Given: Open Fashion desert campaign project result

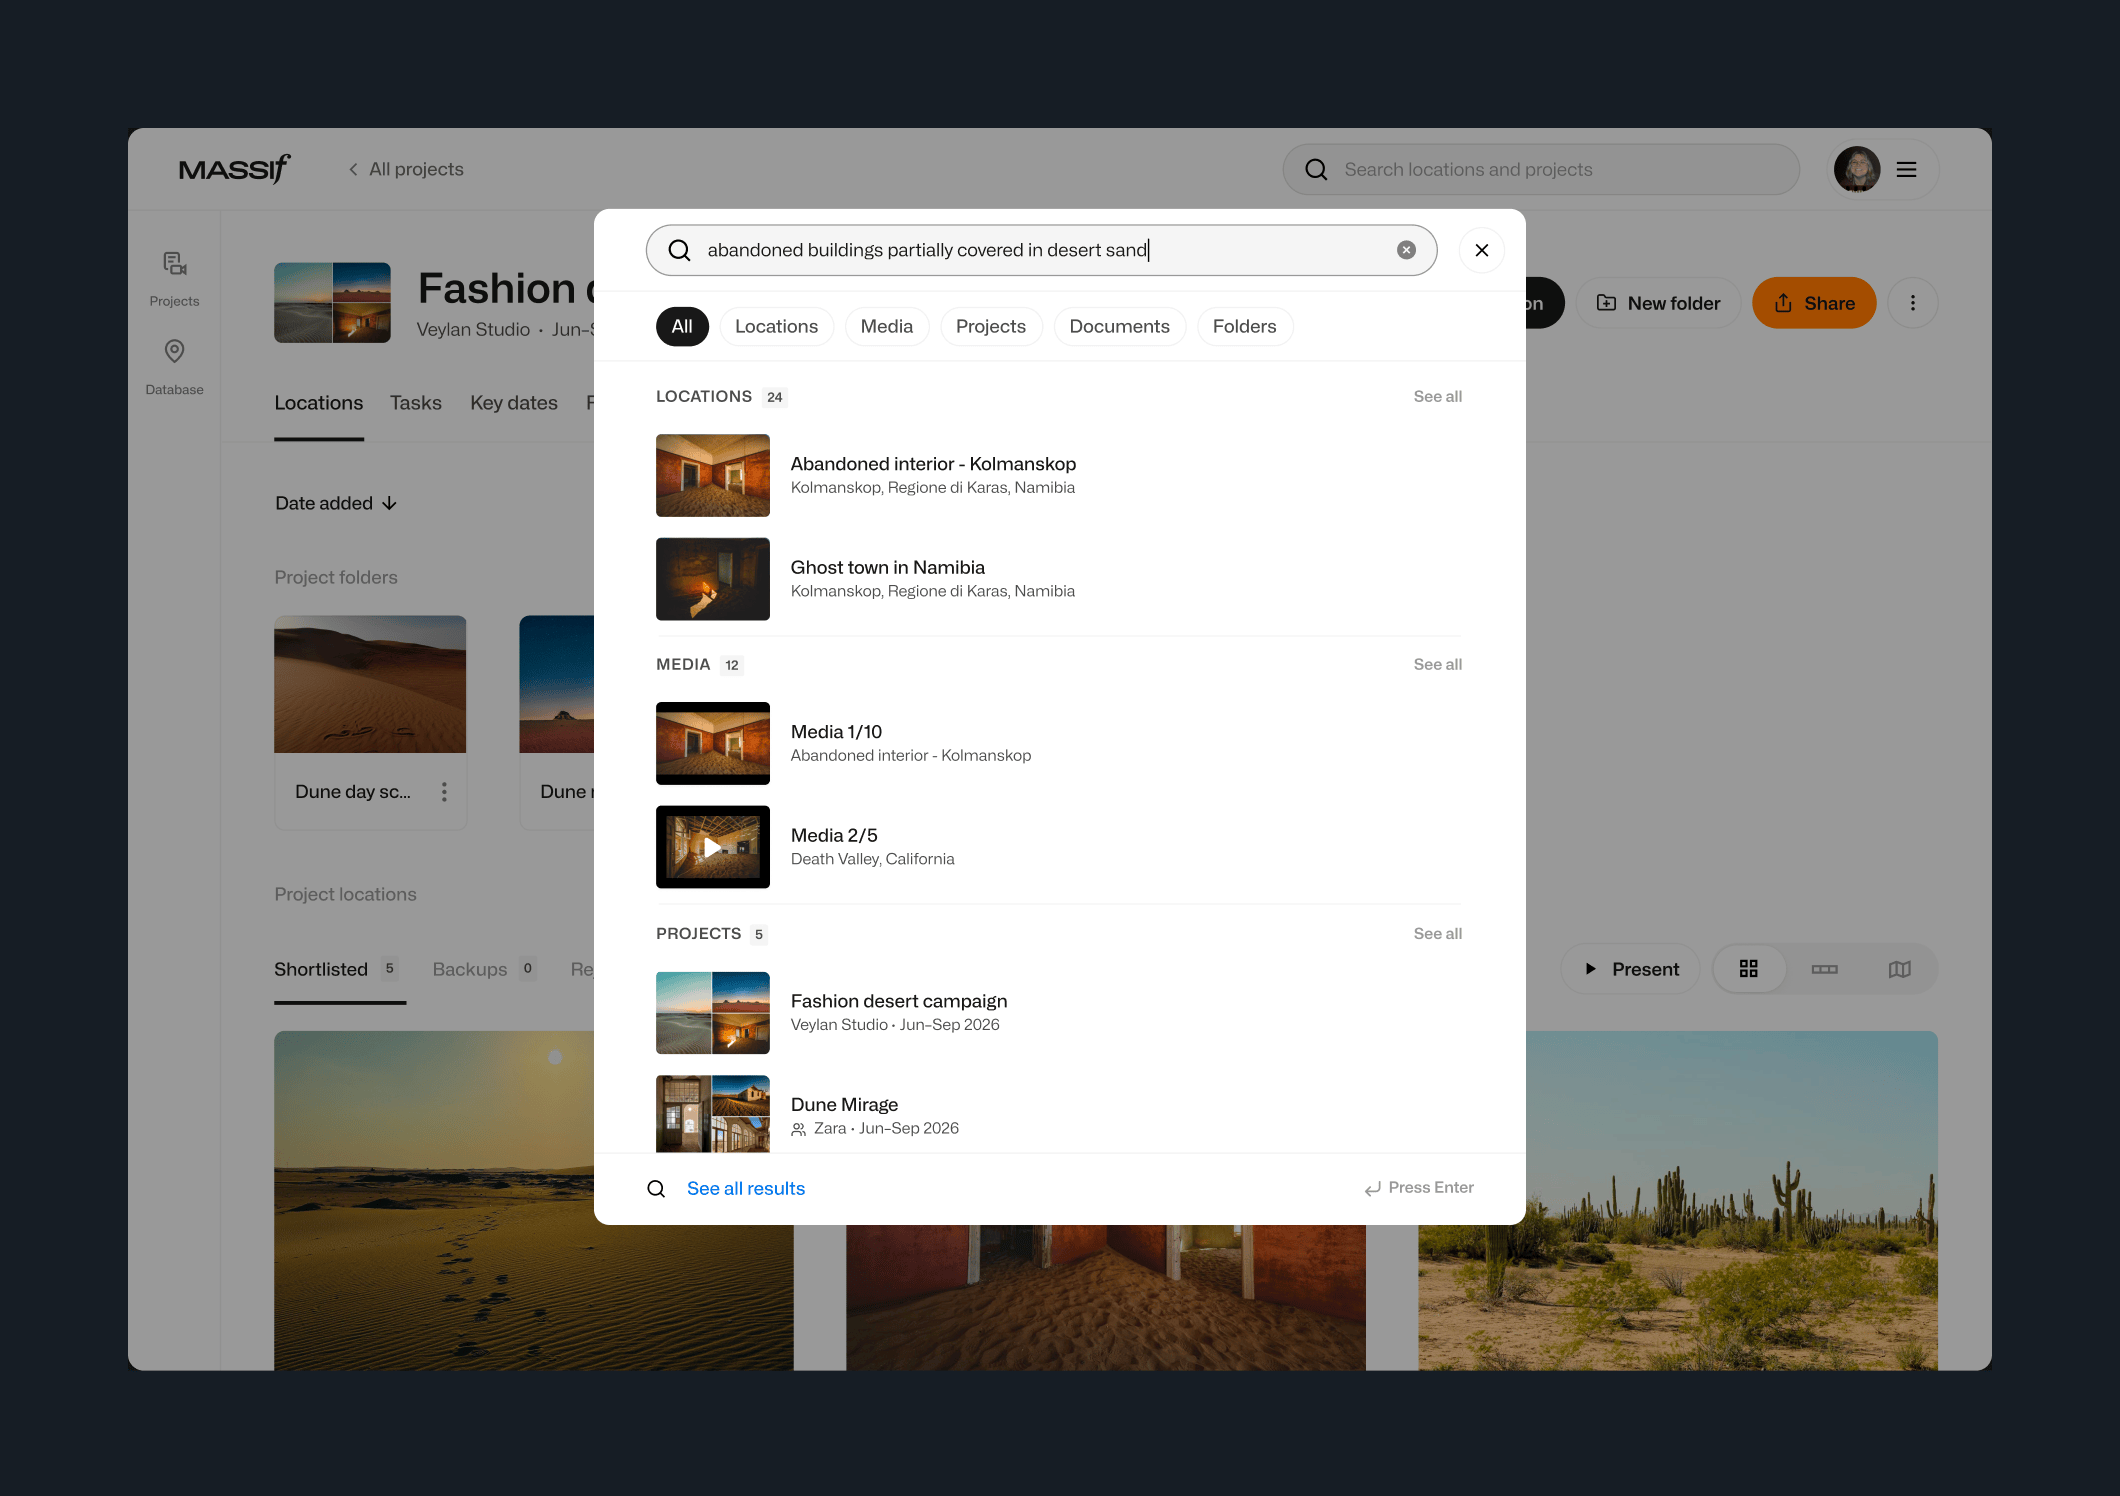Looking at the screenshot, I should [x=1059, y=1013].
